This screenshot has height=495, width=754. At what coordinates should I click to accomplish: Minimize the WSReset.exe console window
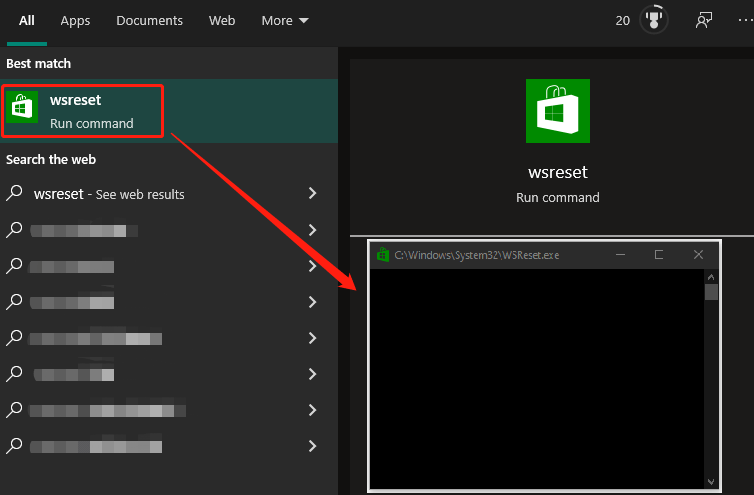click(620, 254)
